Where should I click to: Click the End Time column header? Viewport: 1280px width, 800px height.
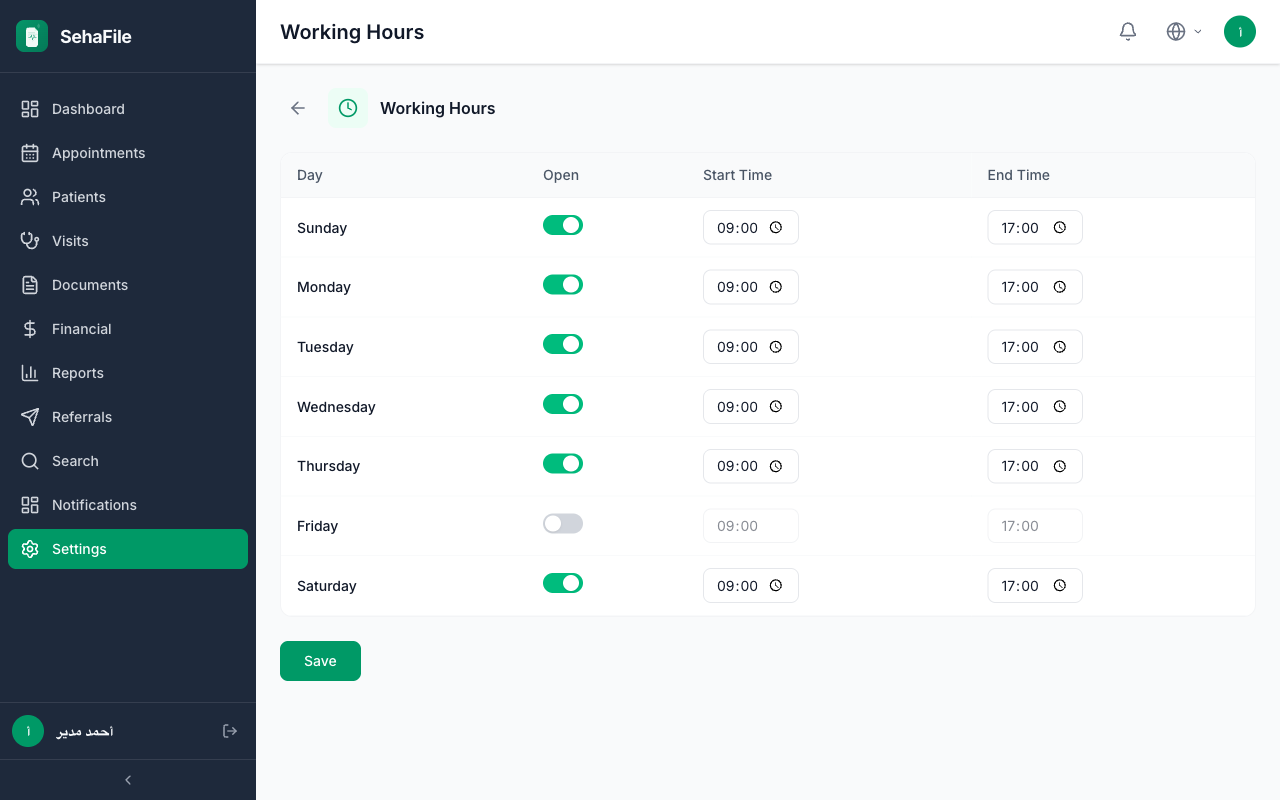point(1018,175)
